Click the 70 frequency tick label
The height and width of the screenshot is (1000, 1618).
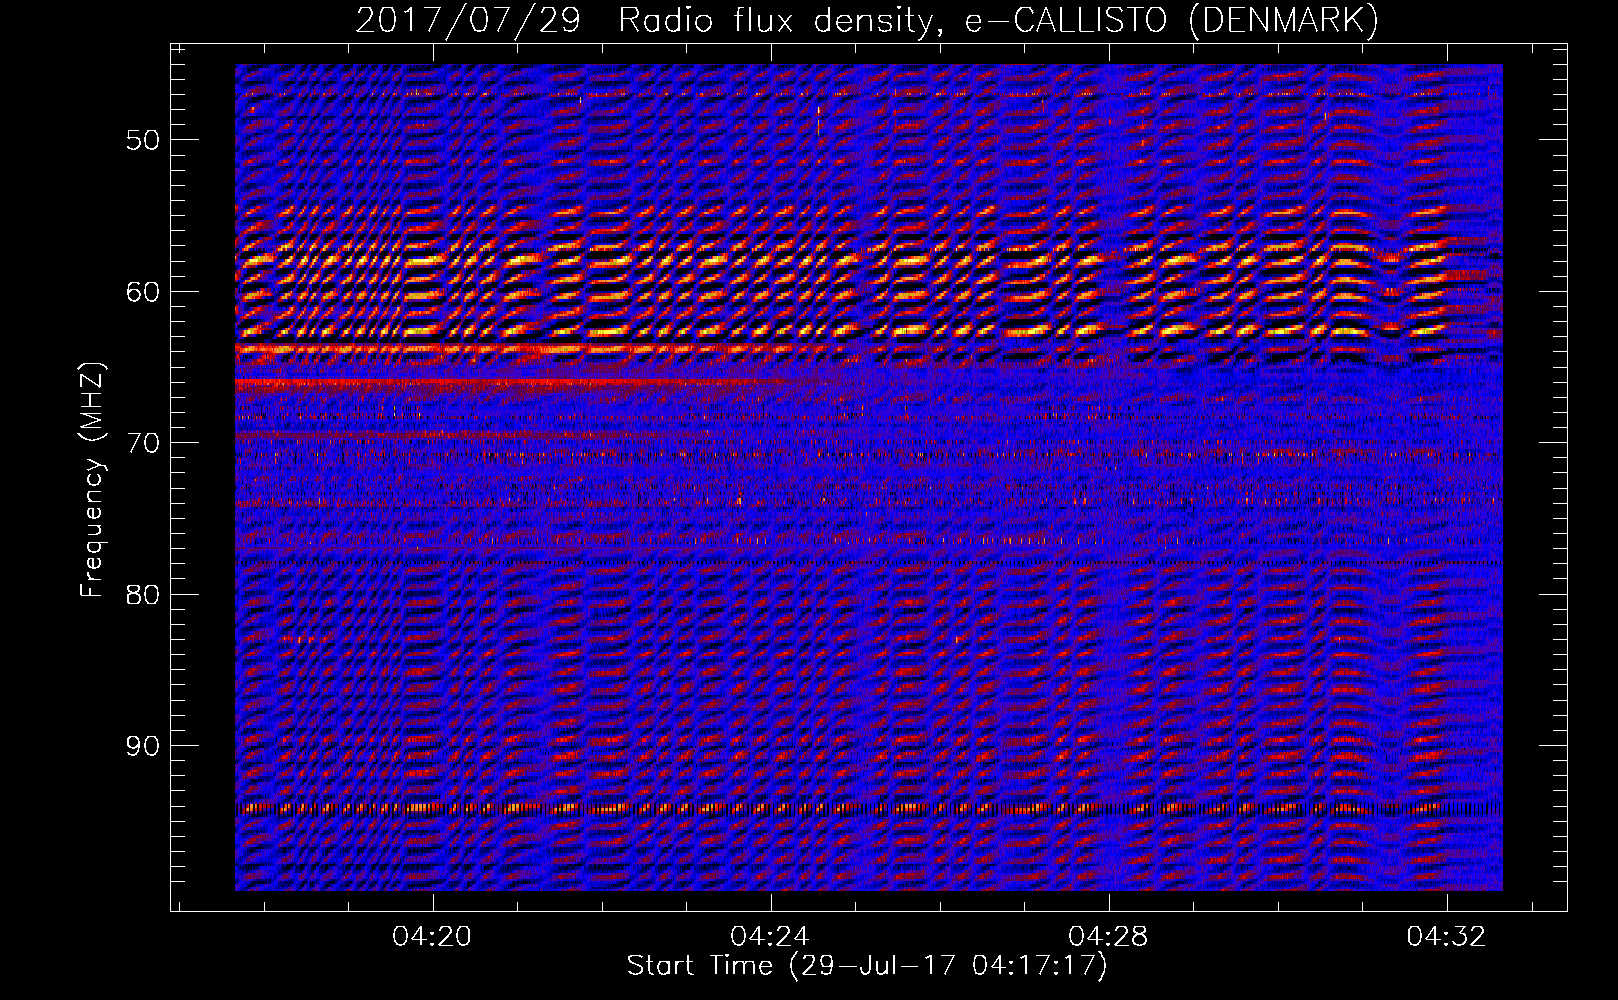pos(142,443)
